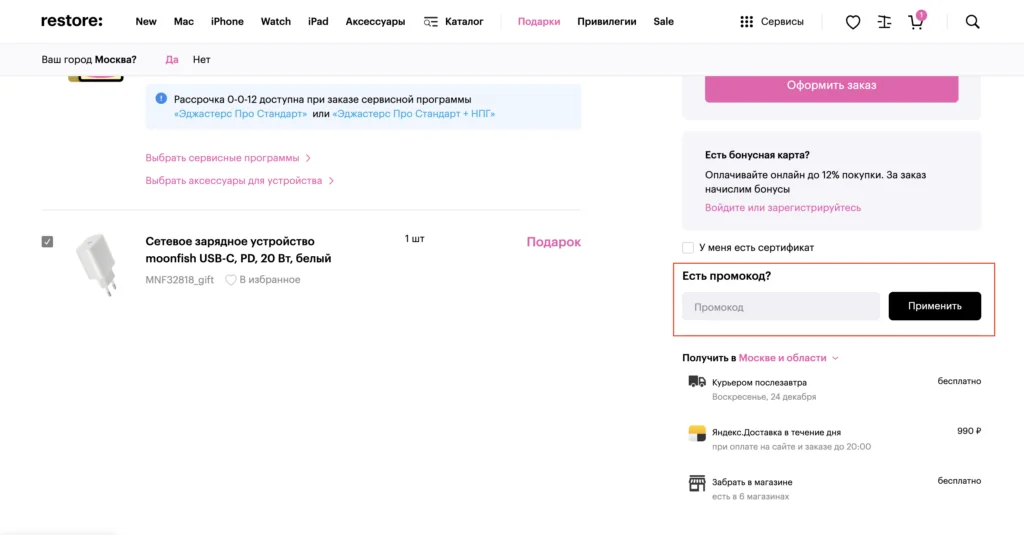Click the Оформить заказ button
Viewport: 1024px width, 535px height.
click(831, 88)
